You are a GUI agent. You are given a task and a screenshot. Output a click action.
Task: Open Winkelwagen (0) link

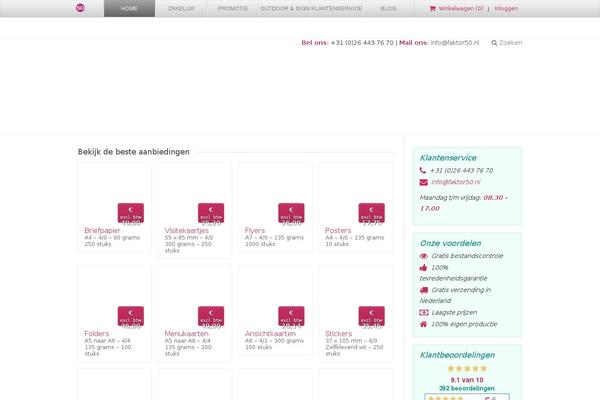[x=461, y=8]
